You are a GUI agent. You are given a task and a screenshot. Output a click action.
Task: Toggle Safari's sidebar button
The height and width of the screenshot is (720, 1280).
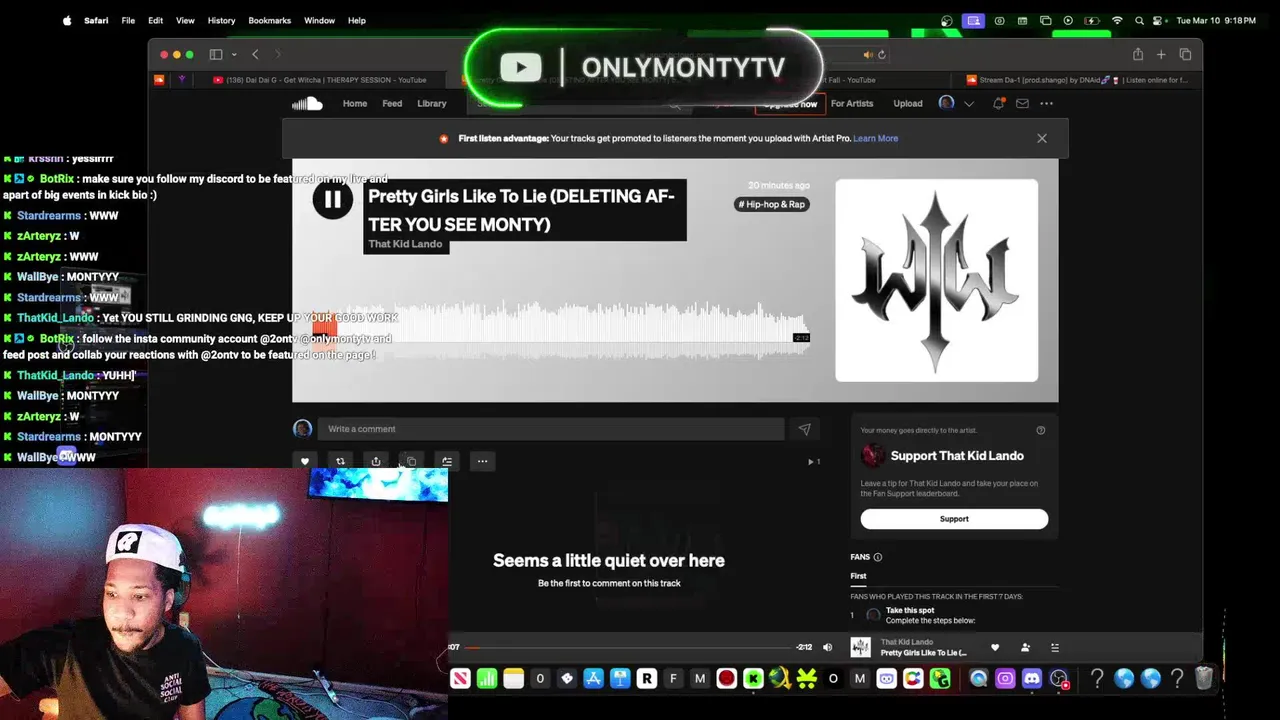click(216, 54)
